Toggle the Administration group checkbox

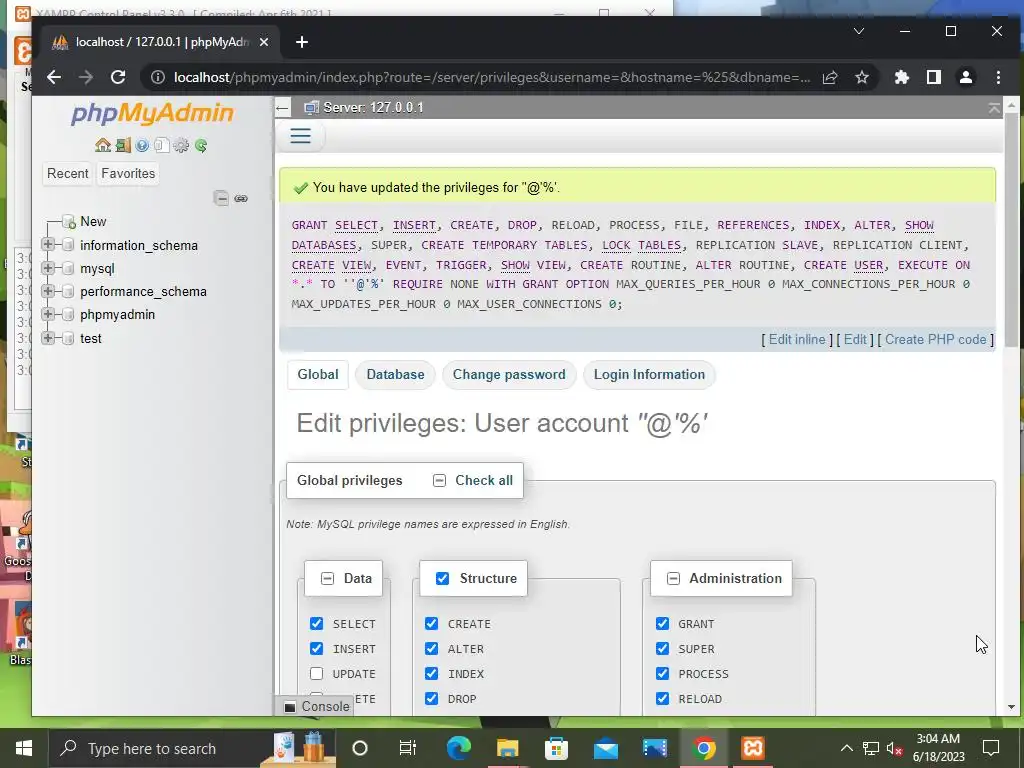pyautogui.click(x=673, y=579)
